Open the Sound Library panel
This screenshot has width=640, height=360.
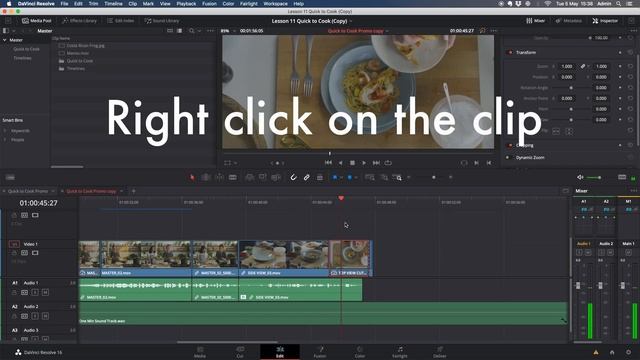pyautogui.click(x=162, y=20)
